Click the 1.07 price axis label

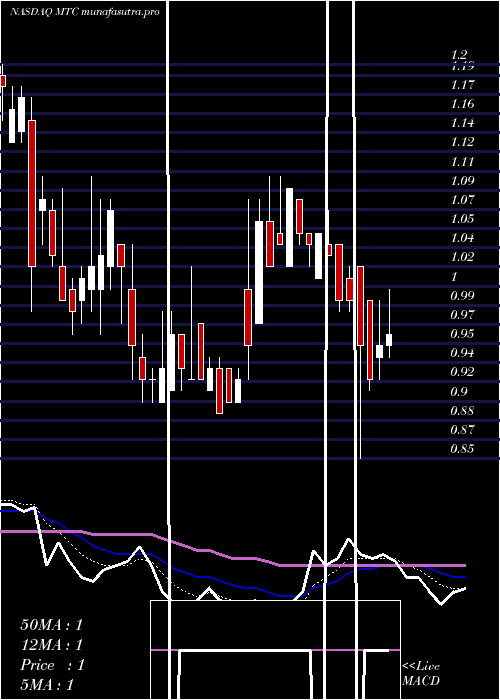tap(462, 199)
